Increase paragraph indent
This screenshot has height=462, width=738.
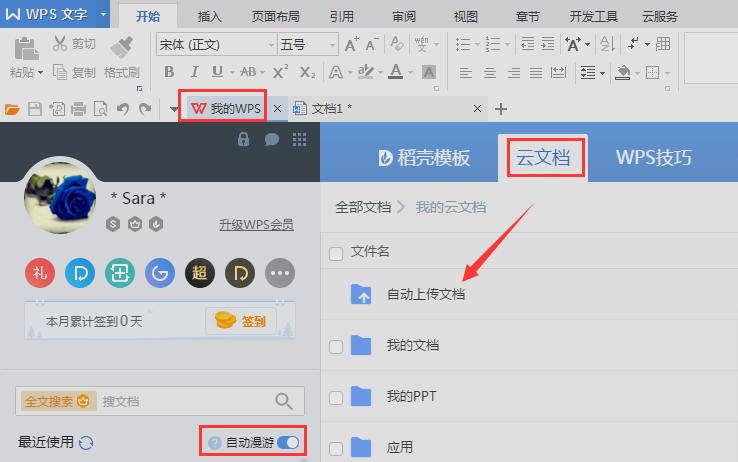[548, 44]
